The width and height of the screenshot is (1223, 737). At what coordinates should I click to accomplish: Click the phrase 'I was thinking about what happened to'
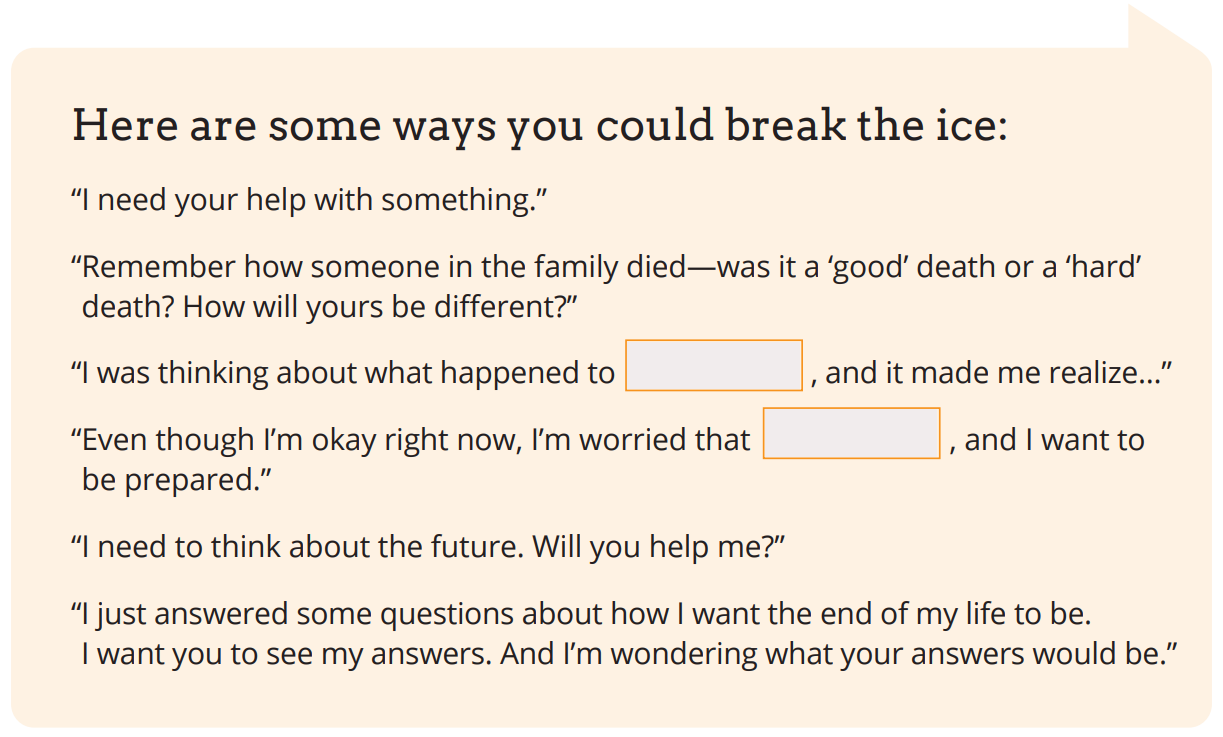pyautogui.click(x=343, y=373)
